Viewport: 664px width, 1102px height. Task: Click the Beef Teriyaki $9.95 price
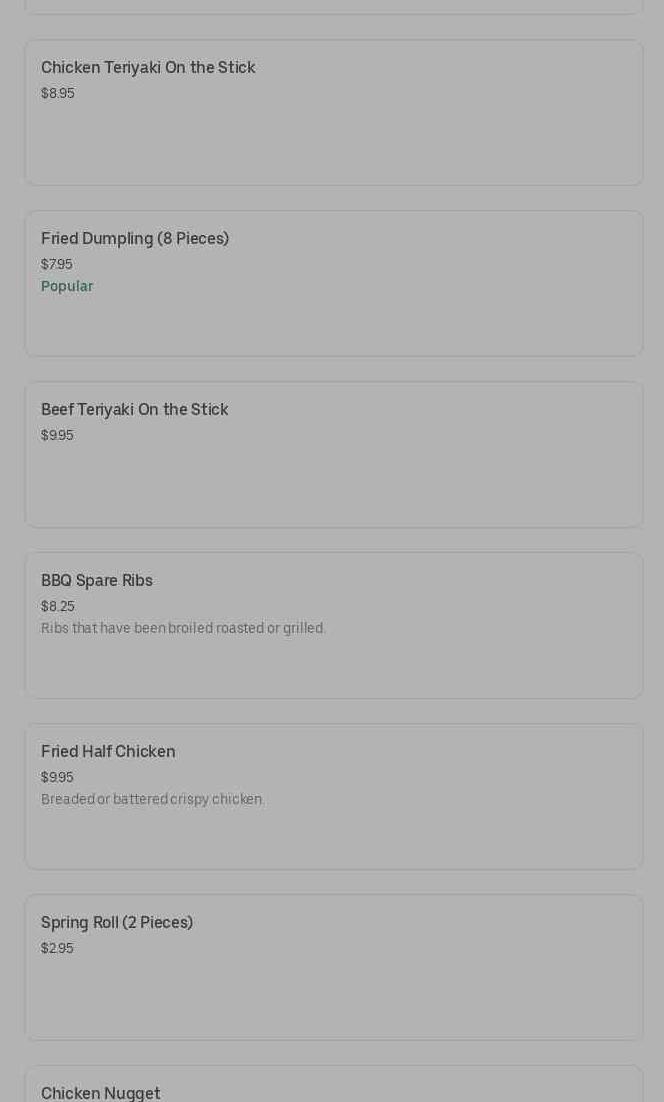(x=57, y=435)
